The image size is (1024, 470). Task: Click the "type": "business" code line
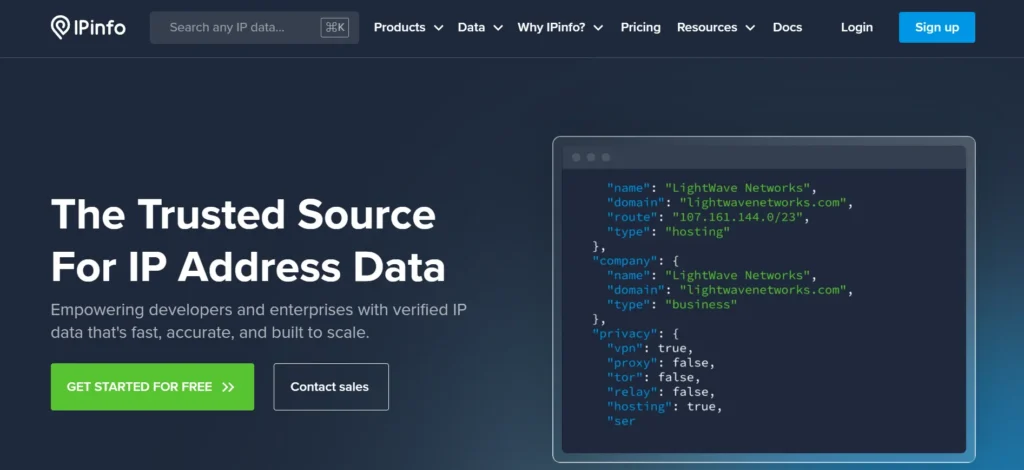(672, 304)
